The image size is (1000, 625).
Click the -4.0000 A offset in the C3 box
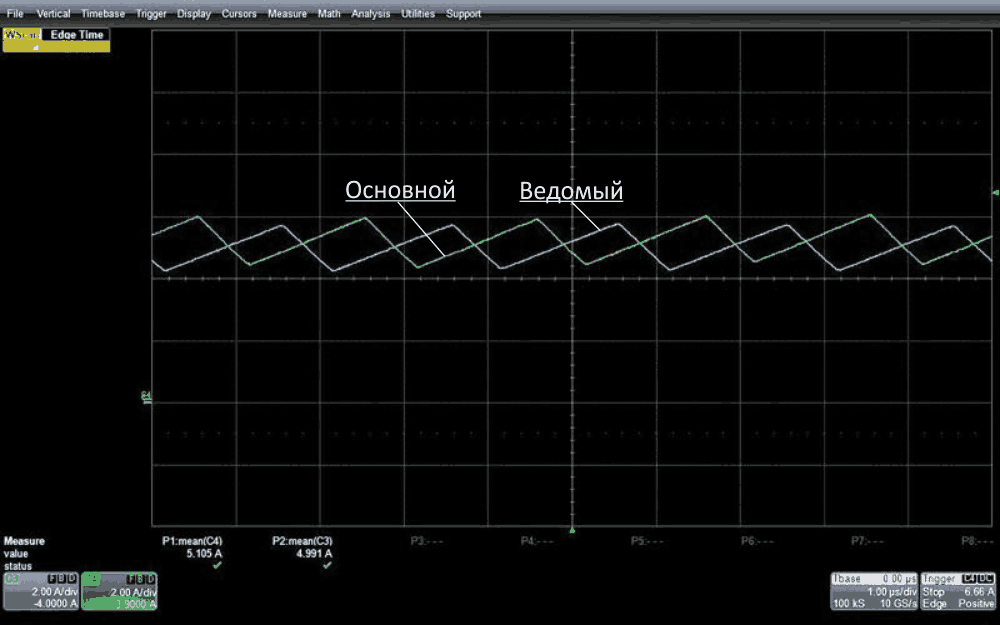(x=54, y=603)
